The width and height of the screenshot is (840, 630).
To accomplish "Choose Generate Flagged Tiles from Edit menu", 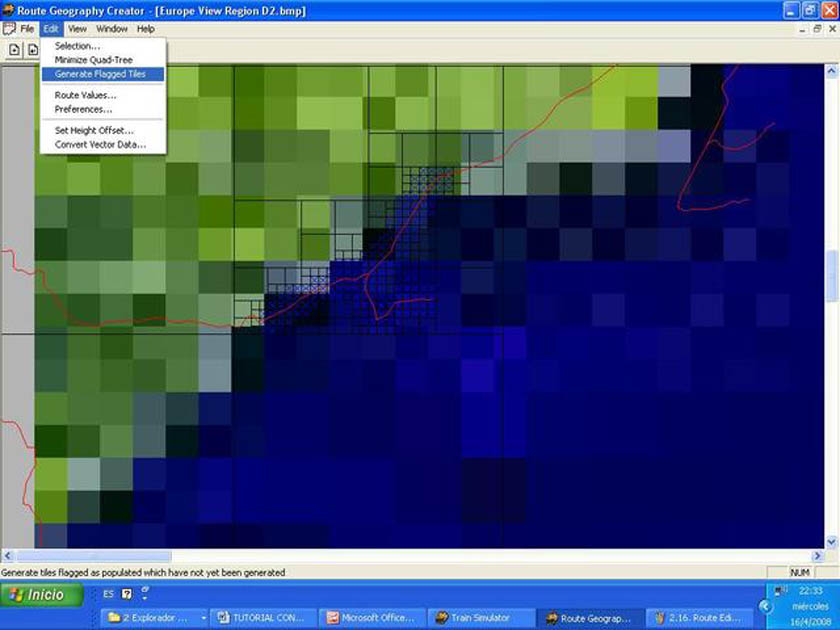I will (x=99, y=74).
